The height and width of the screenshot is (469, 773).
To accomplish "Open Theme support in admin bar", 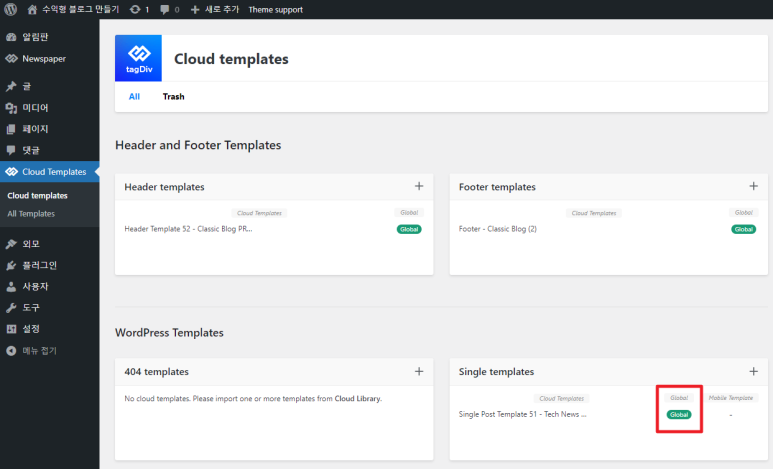I will point(276,9).
